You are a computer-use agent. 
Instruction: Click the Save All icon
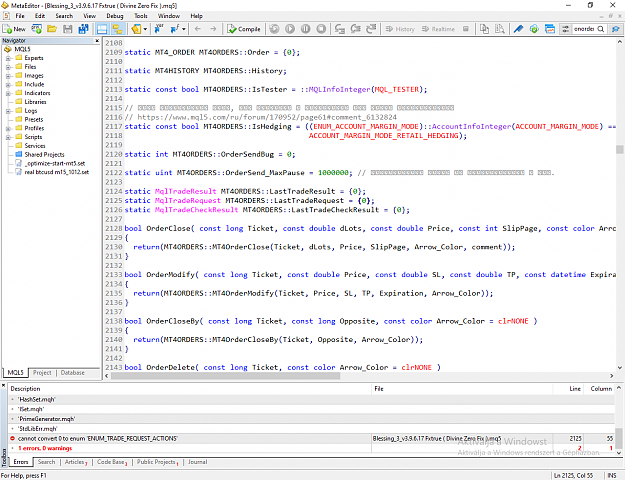(83, 29)
